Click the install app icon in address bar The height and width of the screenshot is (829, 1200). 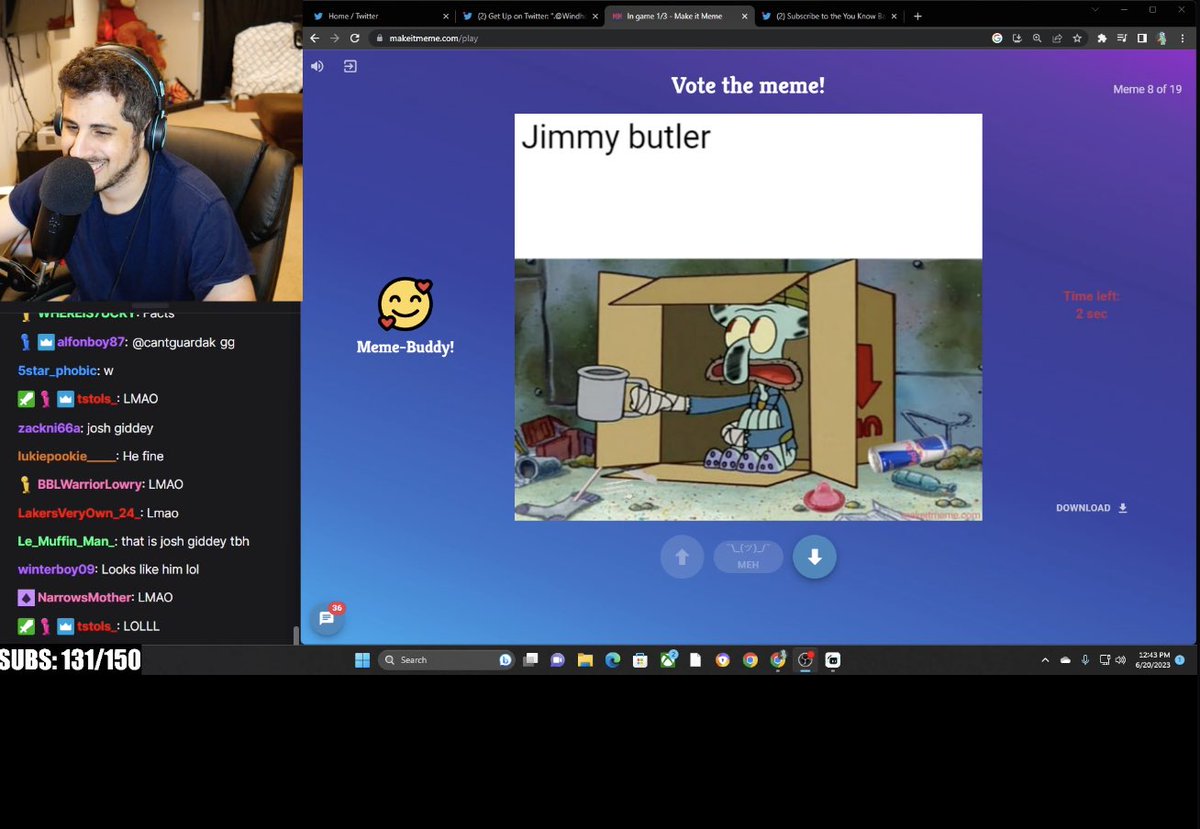[1017, 38]
